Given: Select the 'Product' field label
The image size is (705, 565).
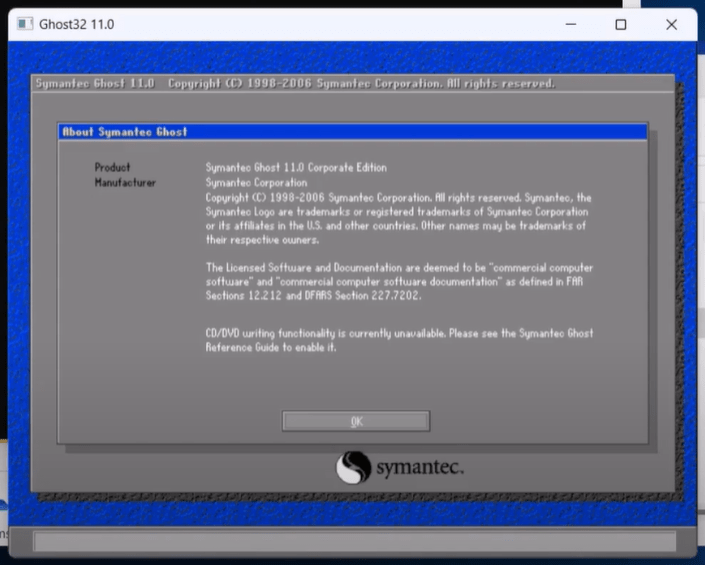Looking at the screenshot, I should point(112,168).
